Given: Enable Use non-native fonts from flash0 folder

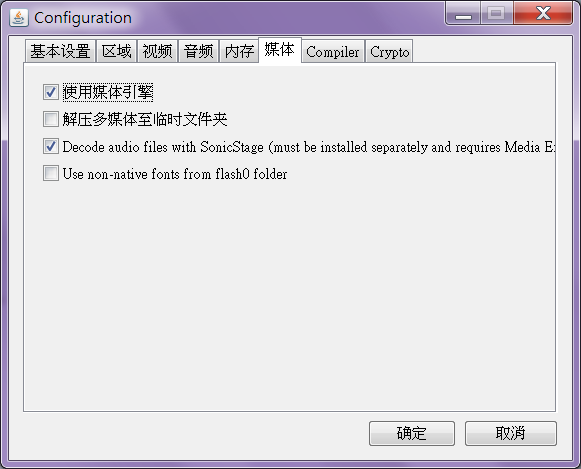Looking at the screenshot, I should [51, 173].
